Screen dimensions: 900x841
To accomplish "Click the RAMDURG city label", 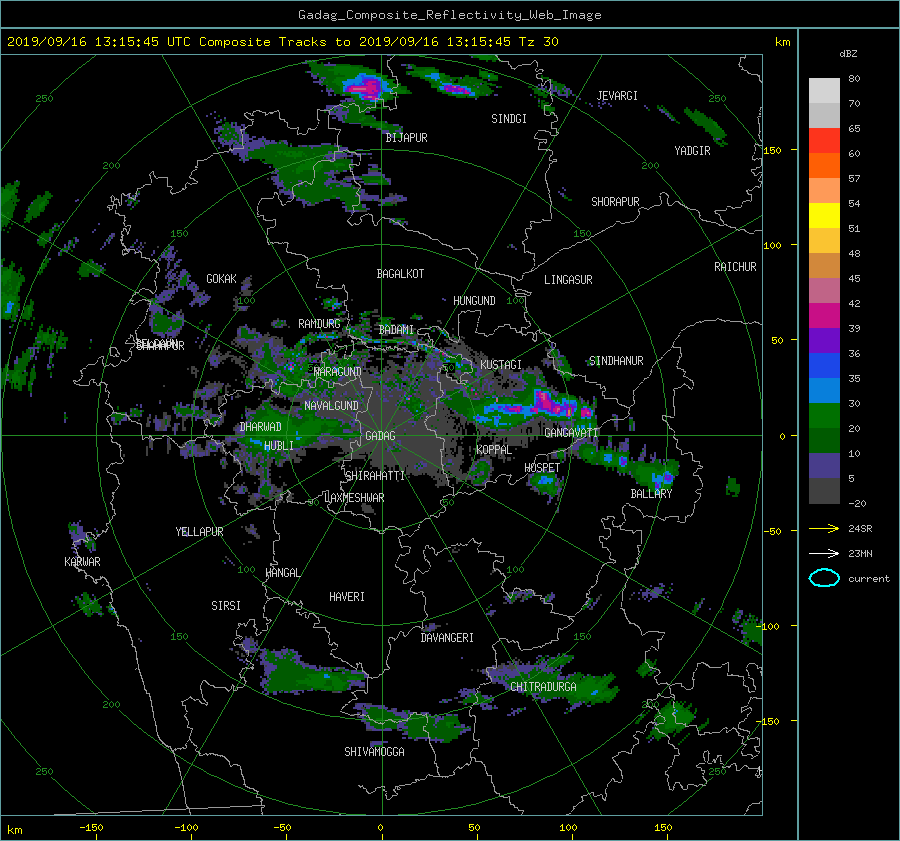I will [x=319, y=324].
